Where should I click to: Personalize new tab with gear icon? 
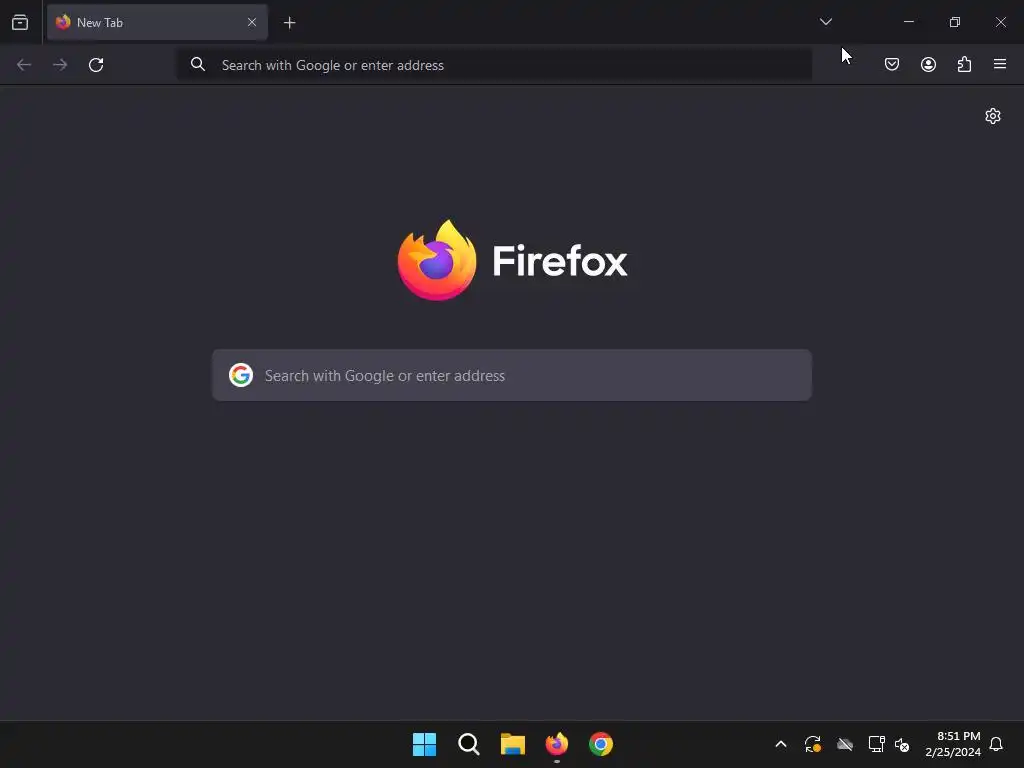(993, 116)
